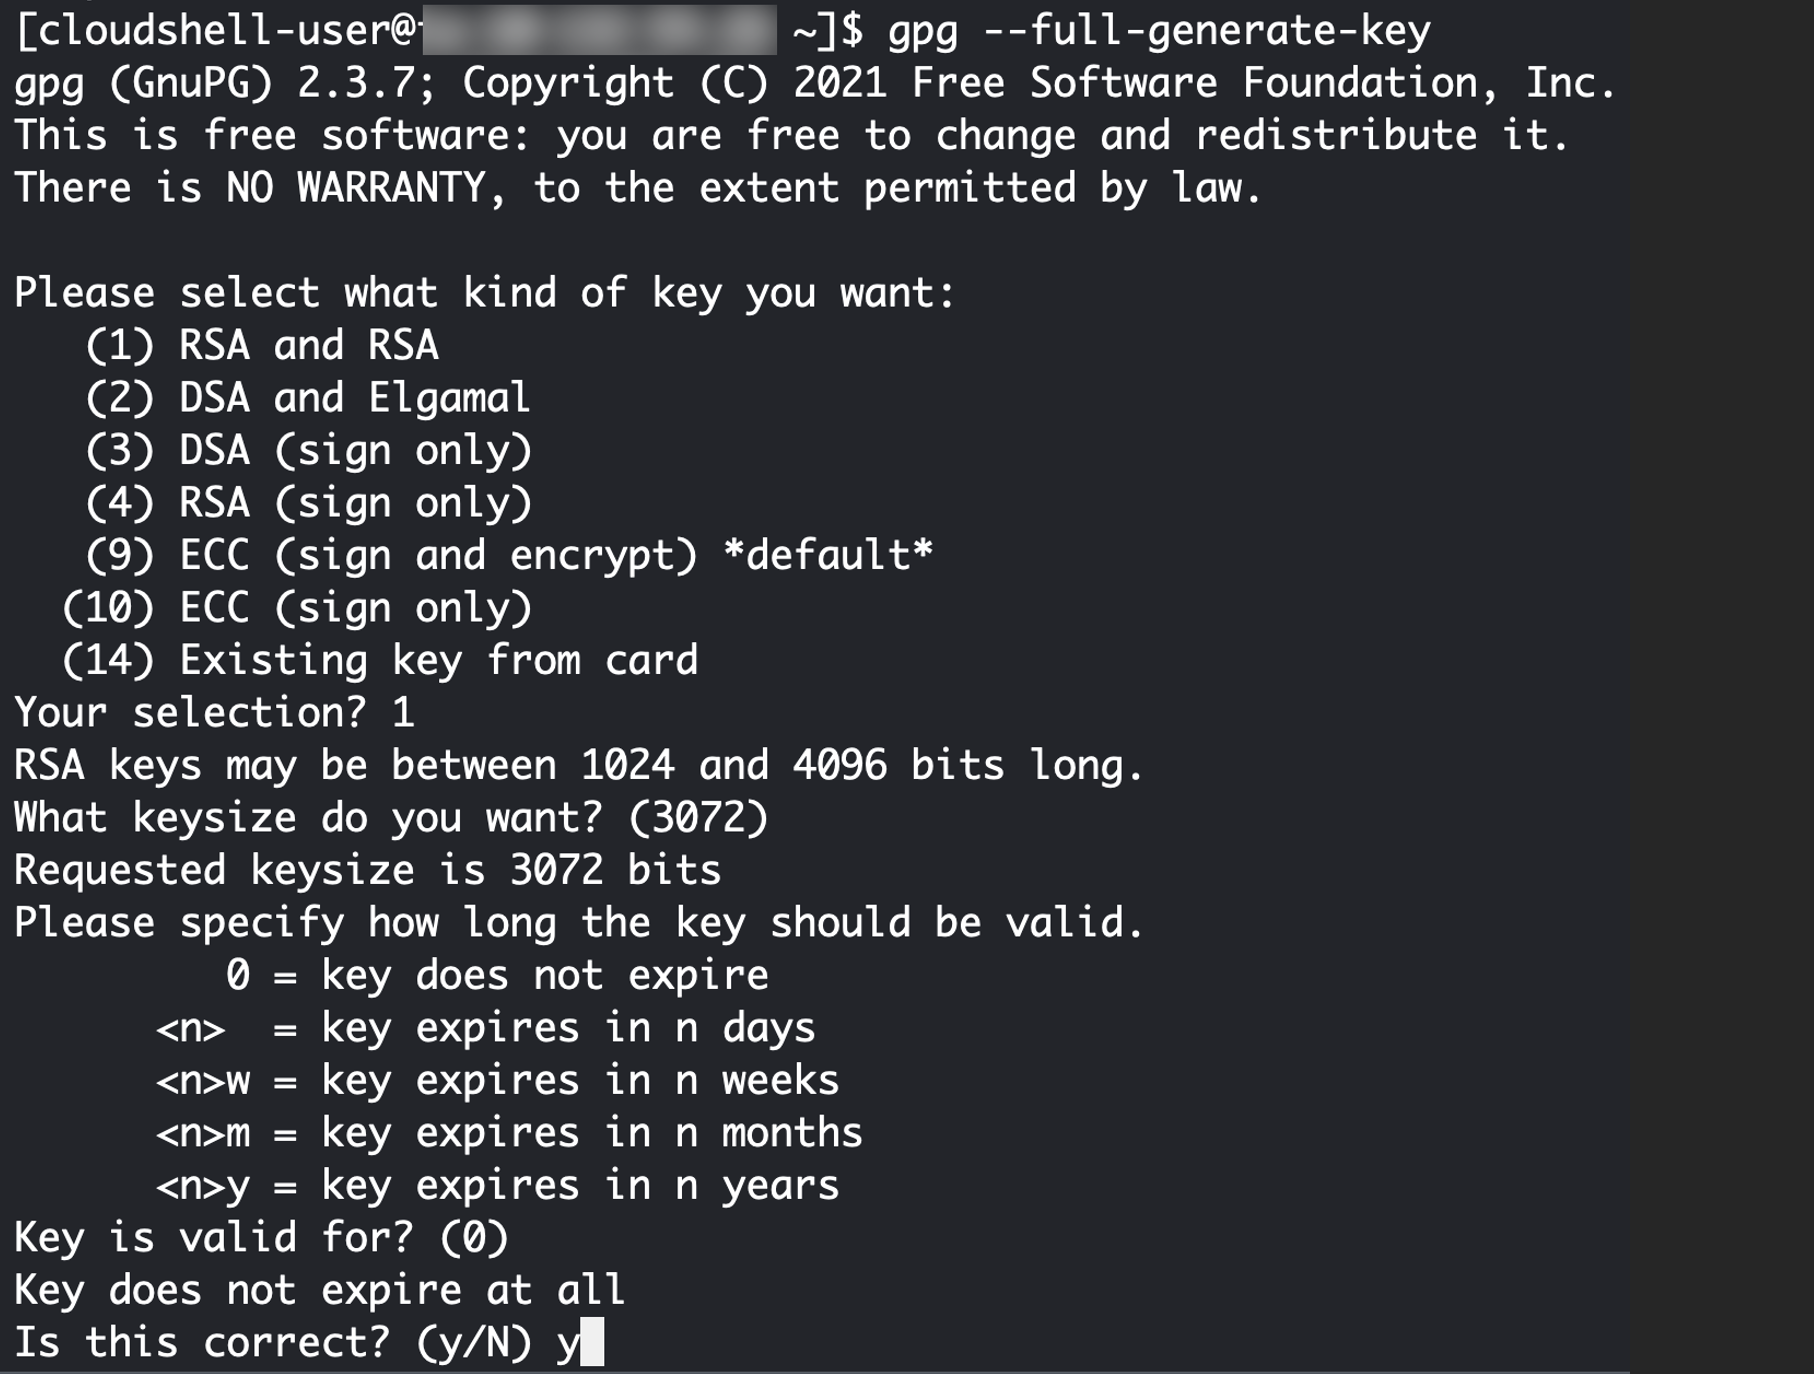Click option (1) RSA and RSA
The height and width of the screenshot is (1374, 1814).
pyautogui.click(x=262, y=346)
